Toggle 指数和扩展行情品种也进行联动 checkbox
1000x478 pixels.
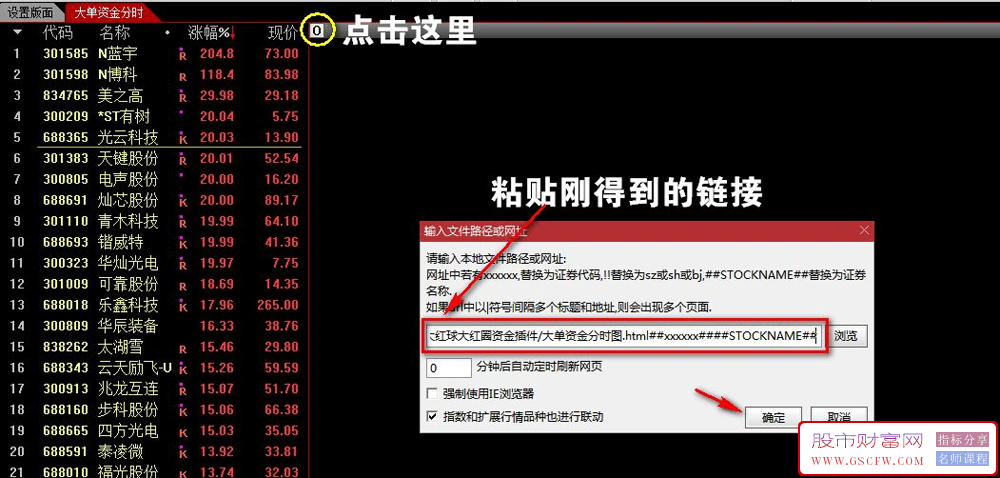pyautogui.click(x=432, y=417)
